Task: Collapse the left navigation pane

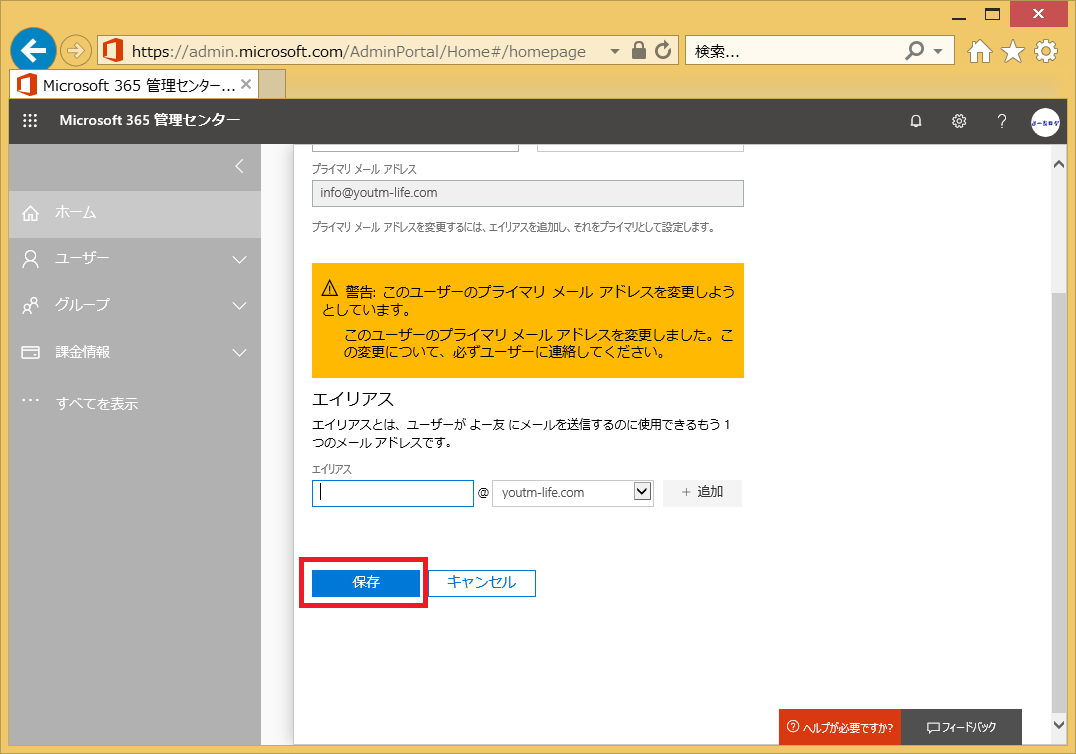Action: point(239,166)
